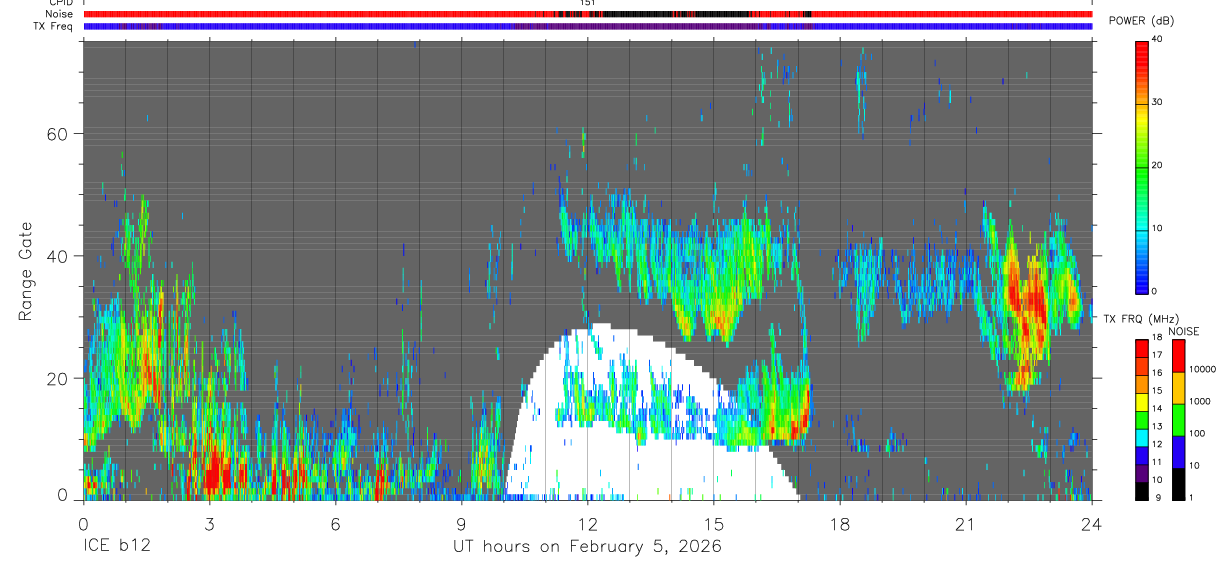
Task: Click the cyan block in the TX FRQ legend
Action: (x=1142, y=438)
